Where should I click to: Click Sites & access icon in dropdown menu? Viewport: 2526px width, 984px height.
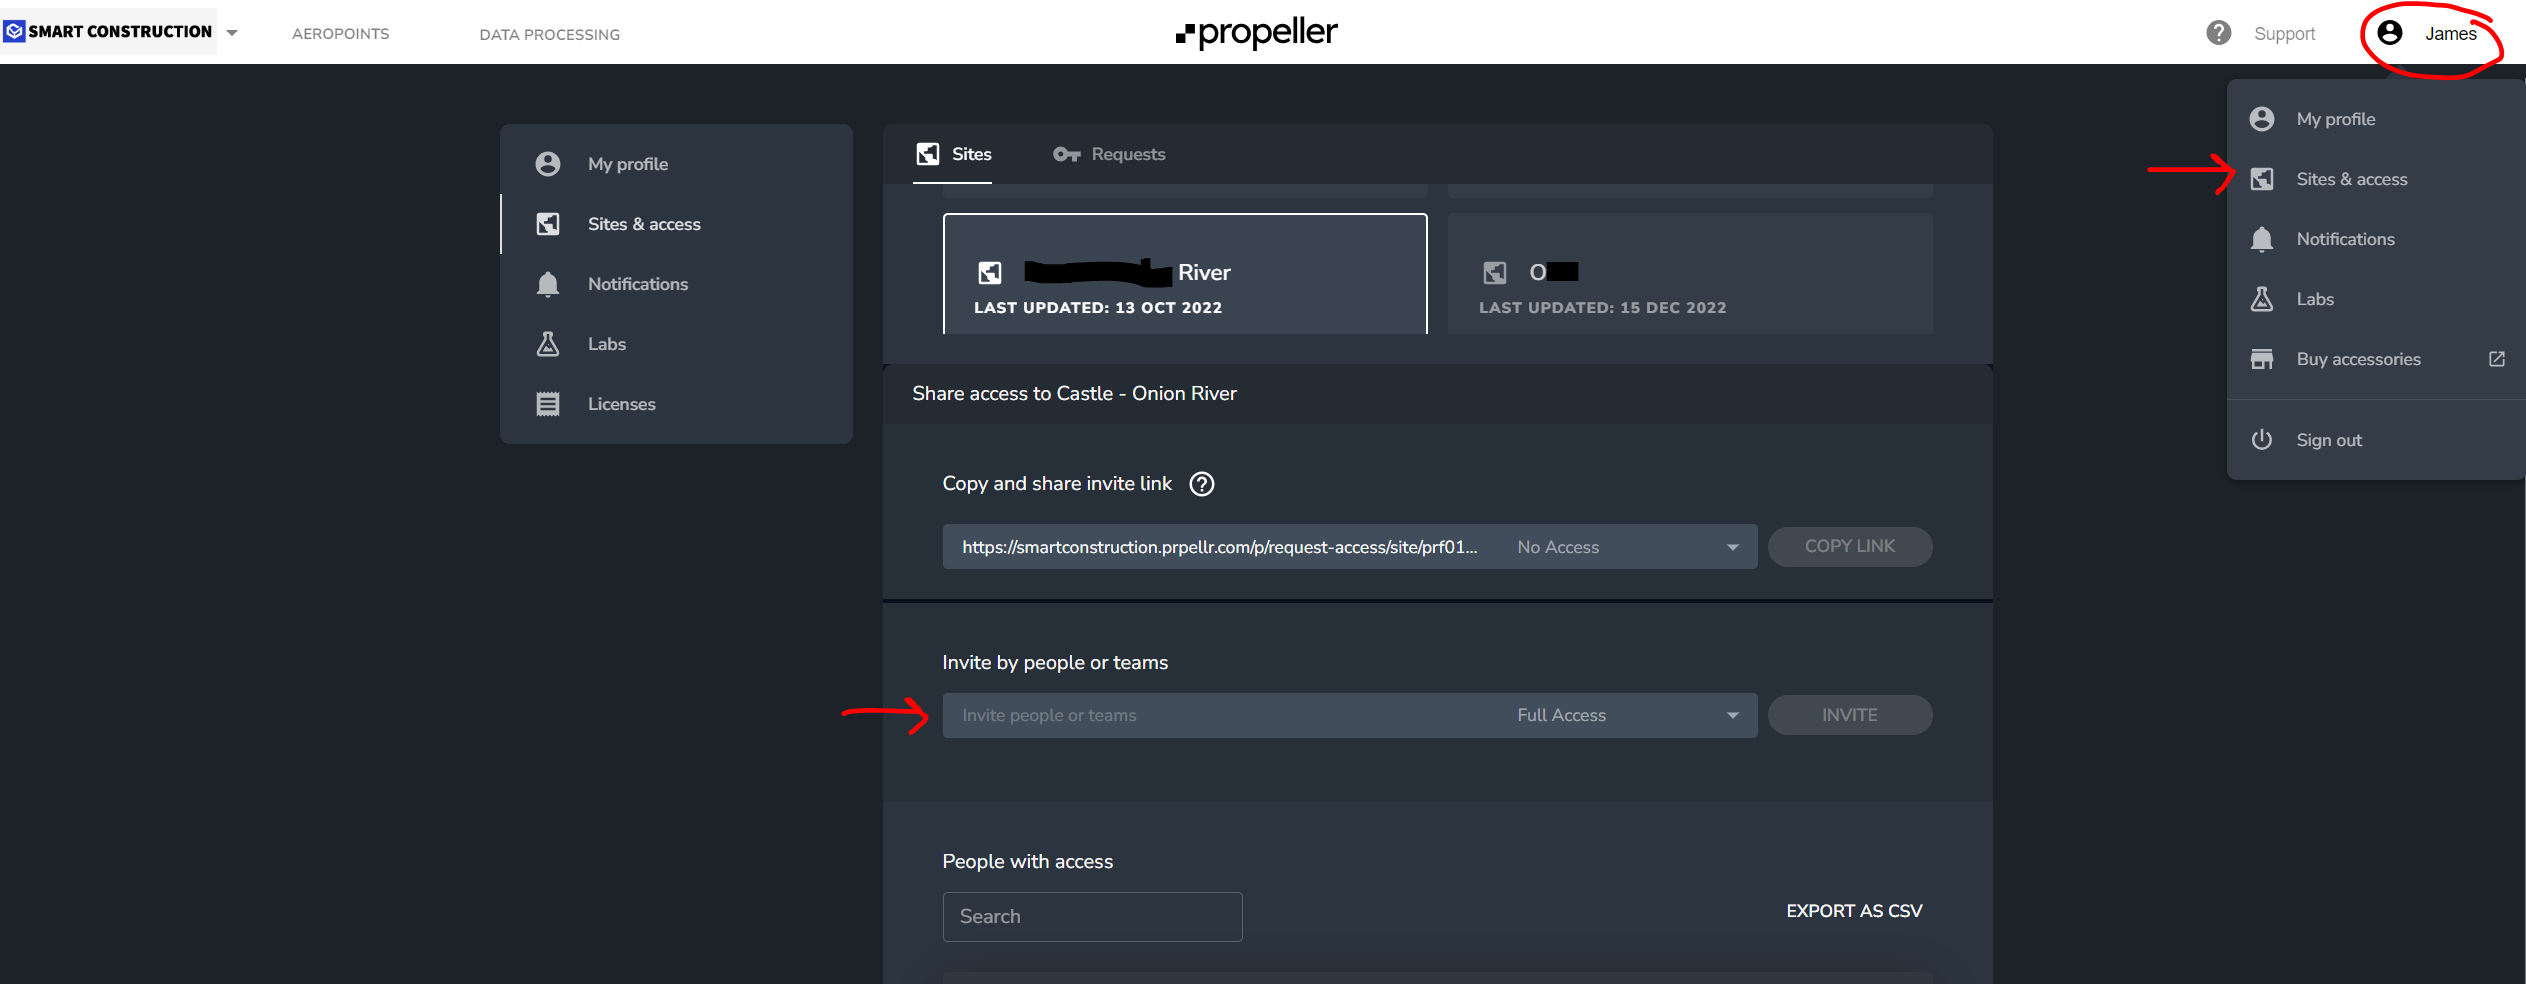(2262, 179)
